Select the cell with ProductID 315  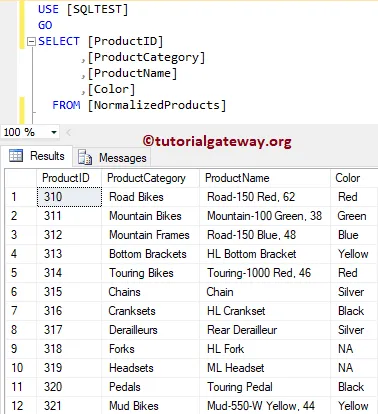click(x=69, y=292)
